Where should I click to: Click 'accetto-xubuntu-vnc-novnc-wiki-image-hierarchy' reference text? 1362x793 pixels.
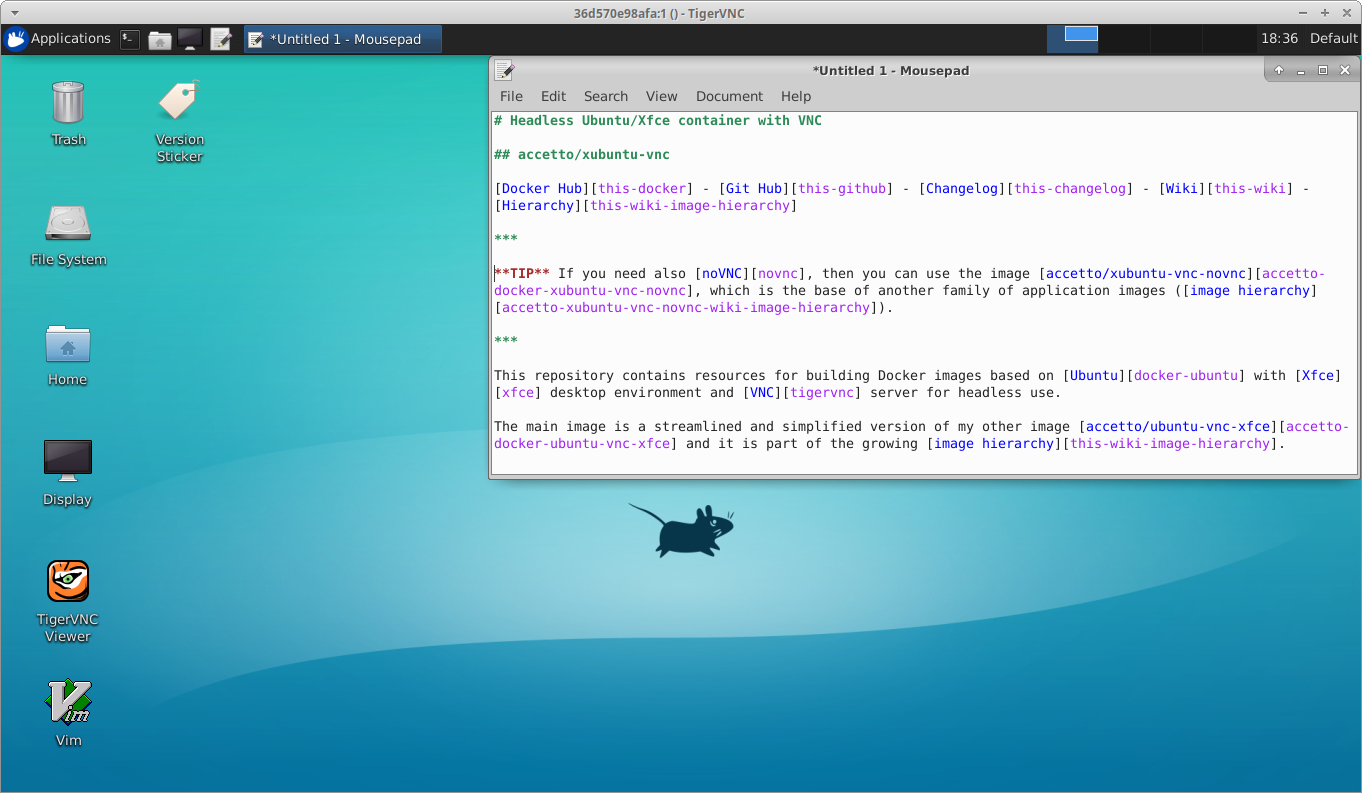686,308
